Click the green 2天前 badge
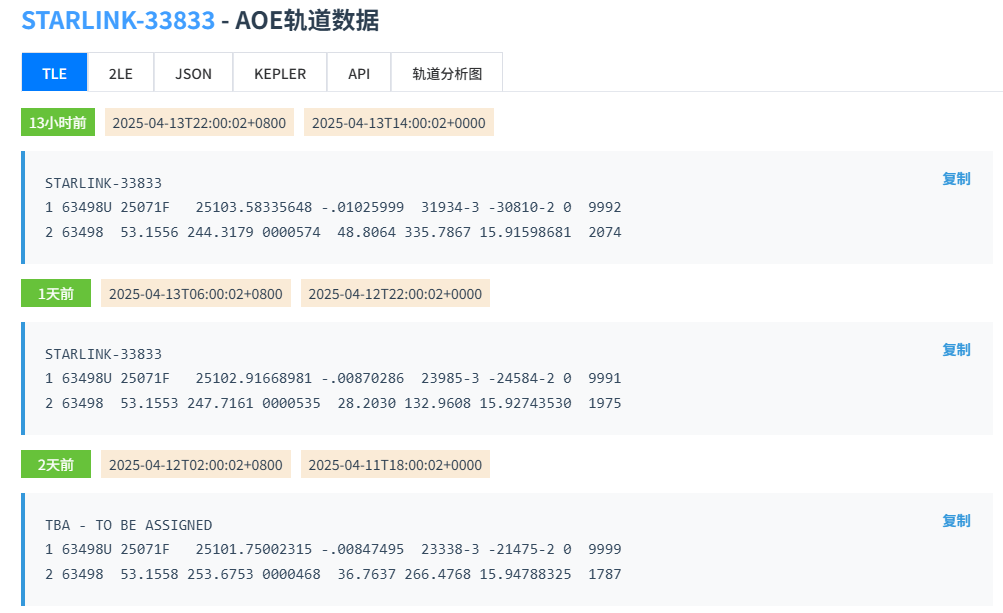 [56, 465]
